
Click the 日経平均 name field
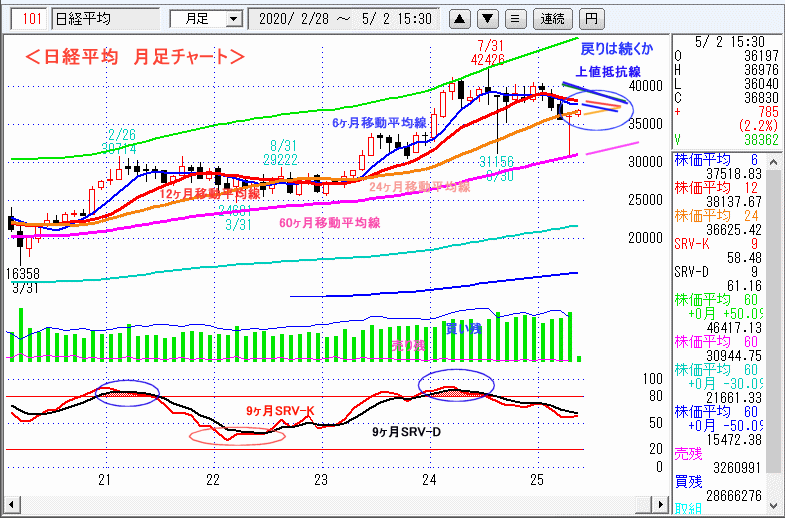tap(106, 20)
